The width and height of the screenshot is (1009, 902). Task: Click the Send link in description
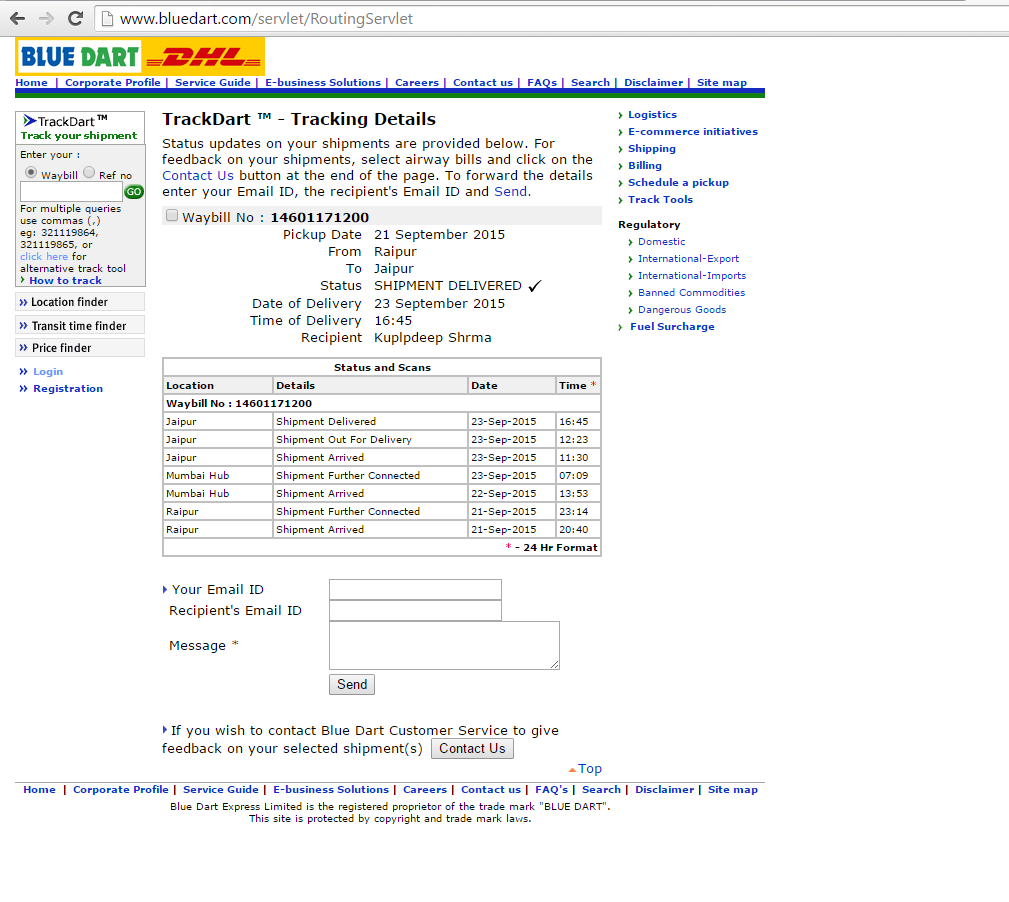(511, 192)
